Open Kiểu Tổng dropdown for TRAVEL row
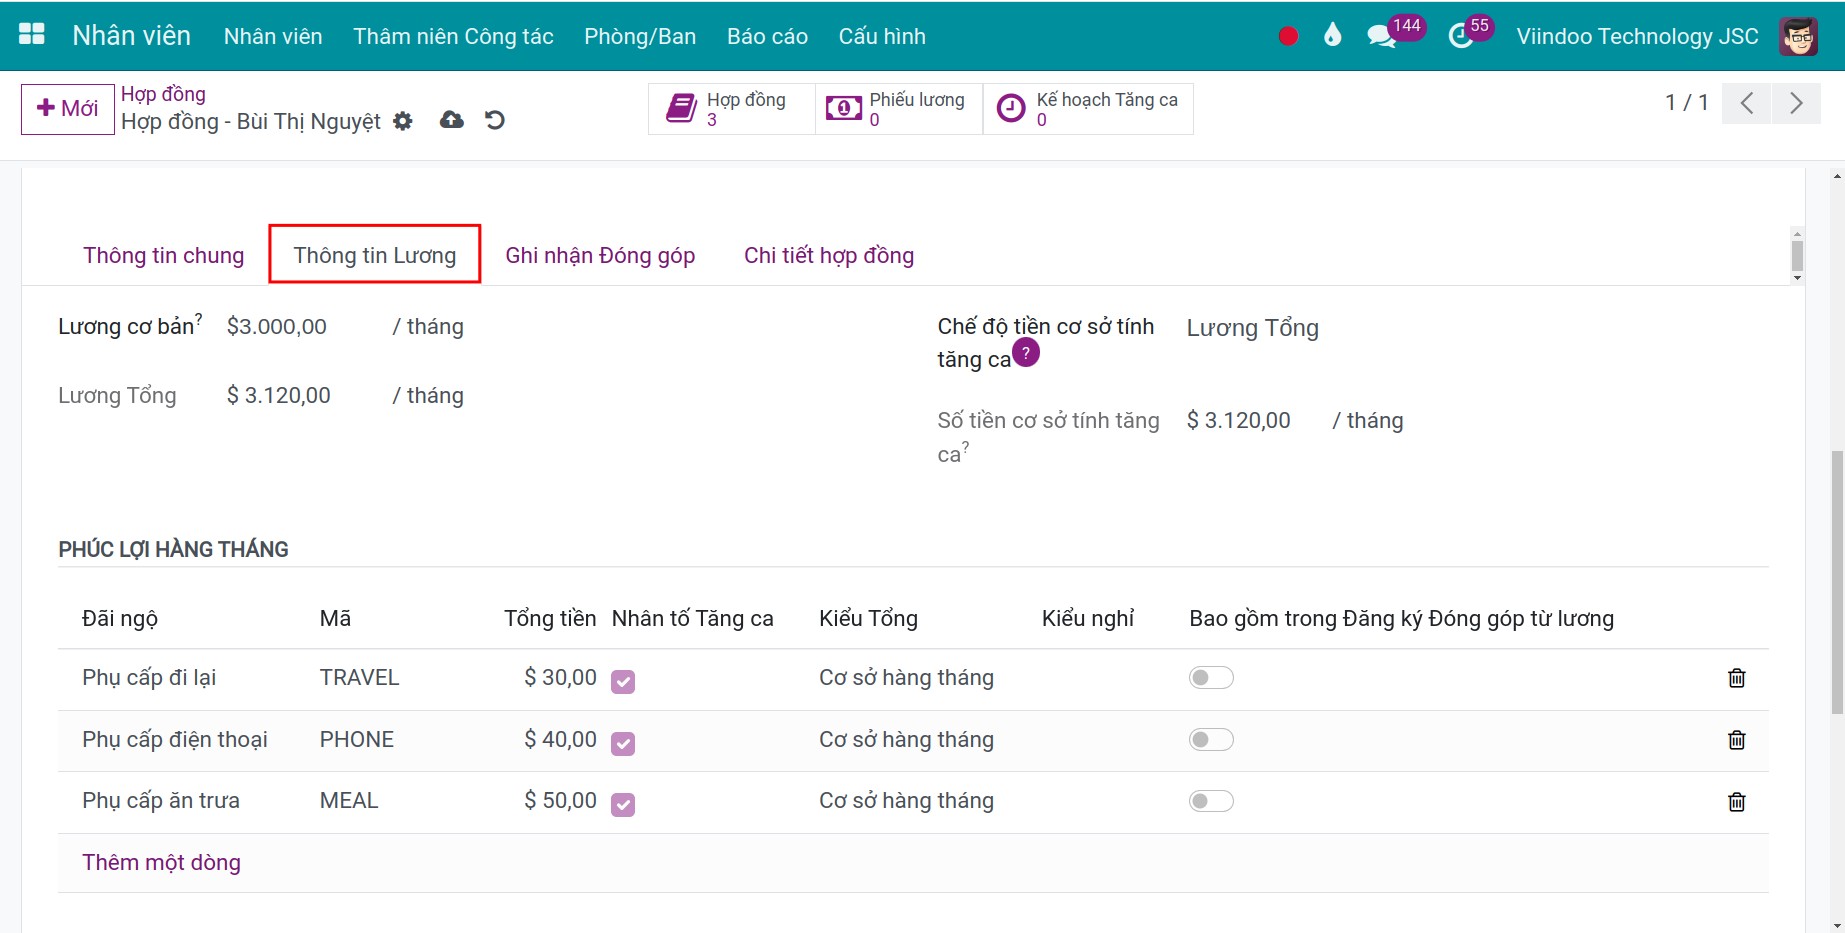The width and height of the screenshot is (1845, 933). pos(906,678)
